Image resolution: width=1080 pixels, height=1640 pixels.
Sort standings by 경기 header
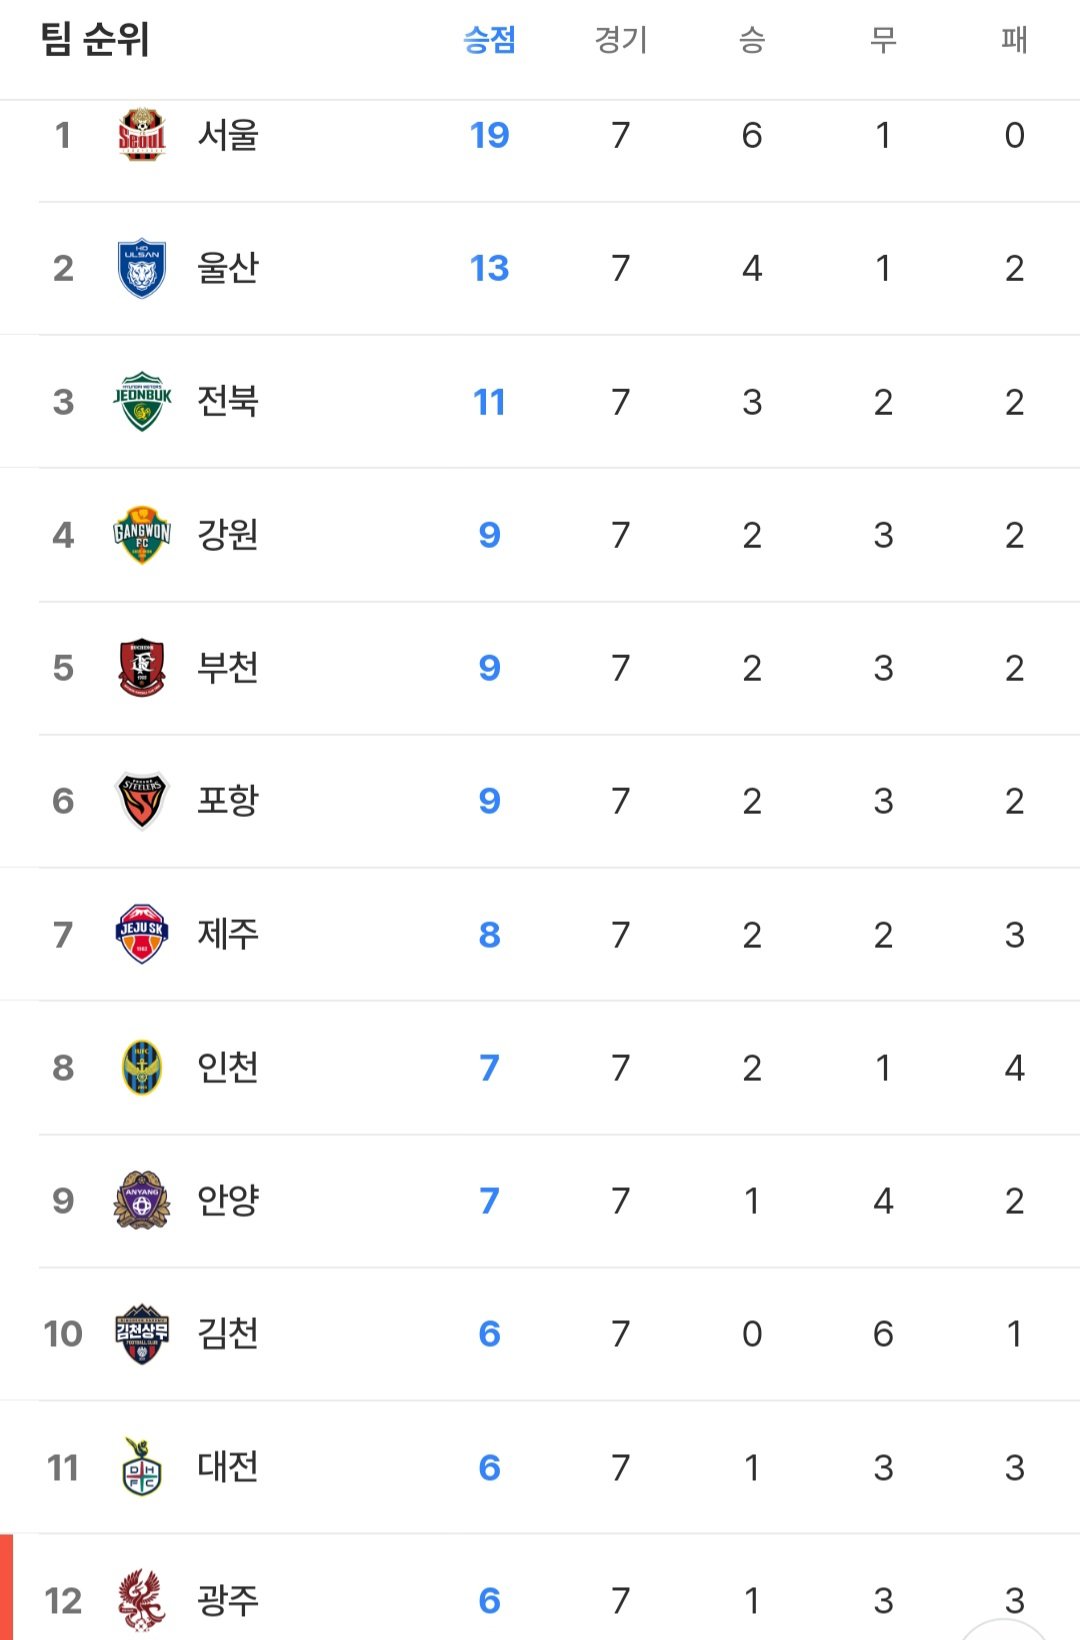tap(621, 40)
